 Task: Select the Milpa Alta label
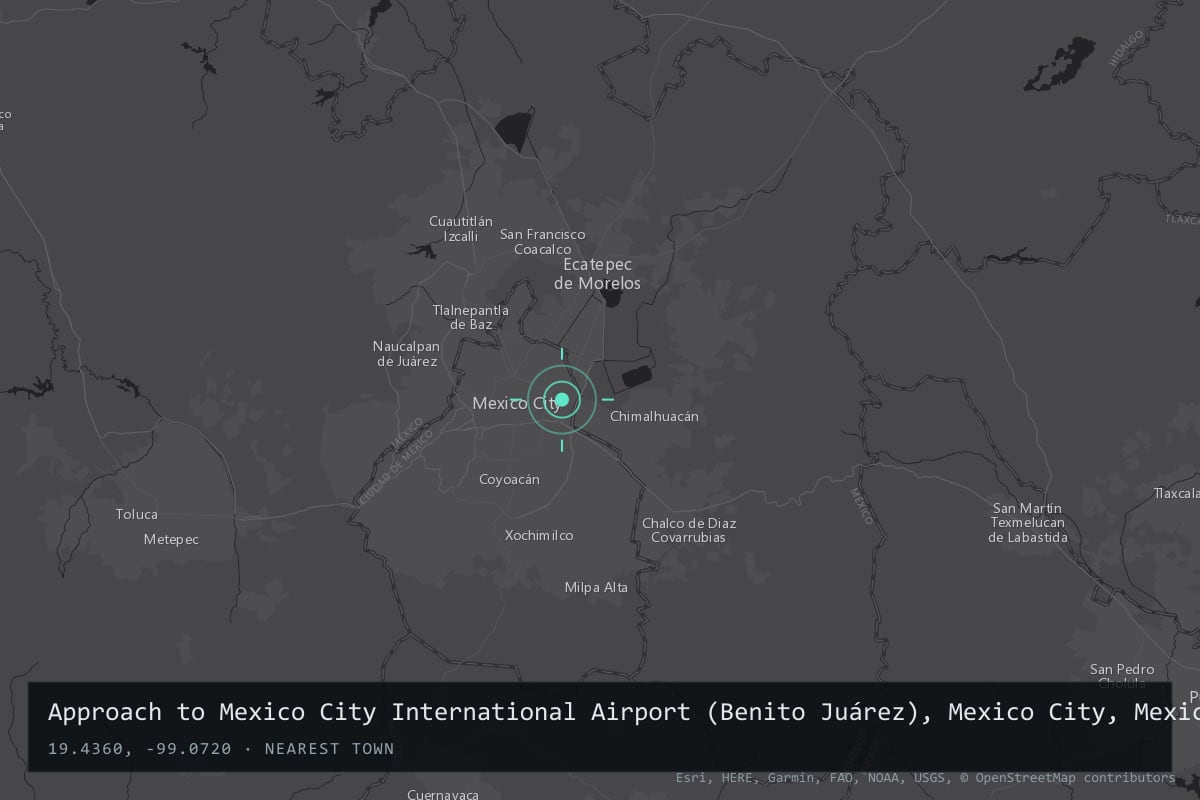596,587
